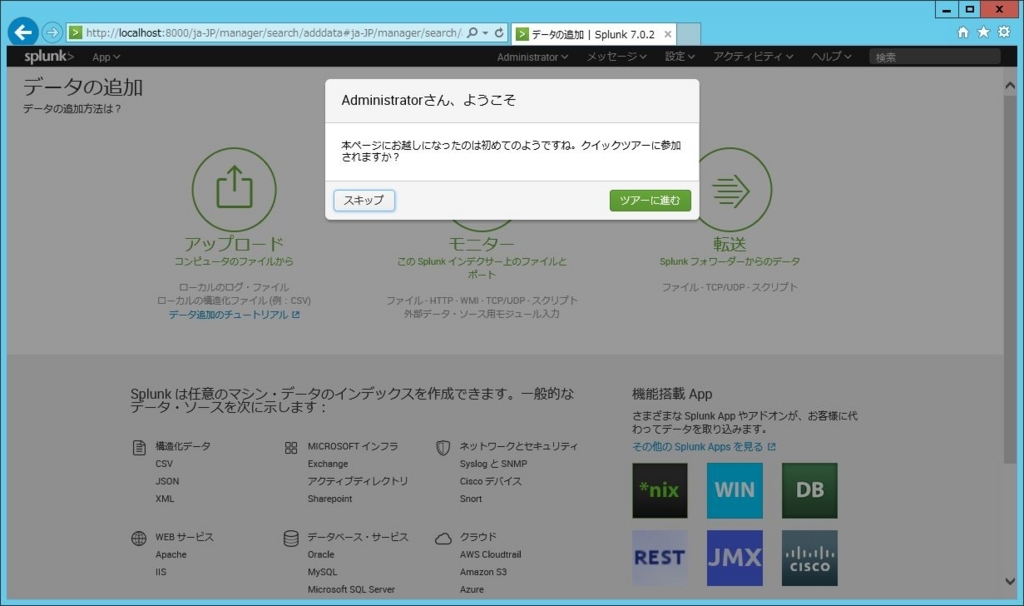Open the *nix app icon
Viewport: 1024px width, 606px height.
[x=660, y=490]
